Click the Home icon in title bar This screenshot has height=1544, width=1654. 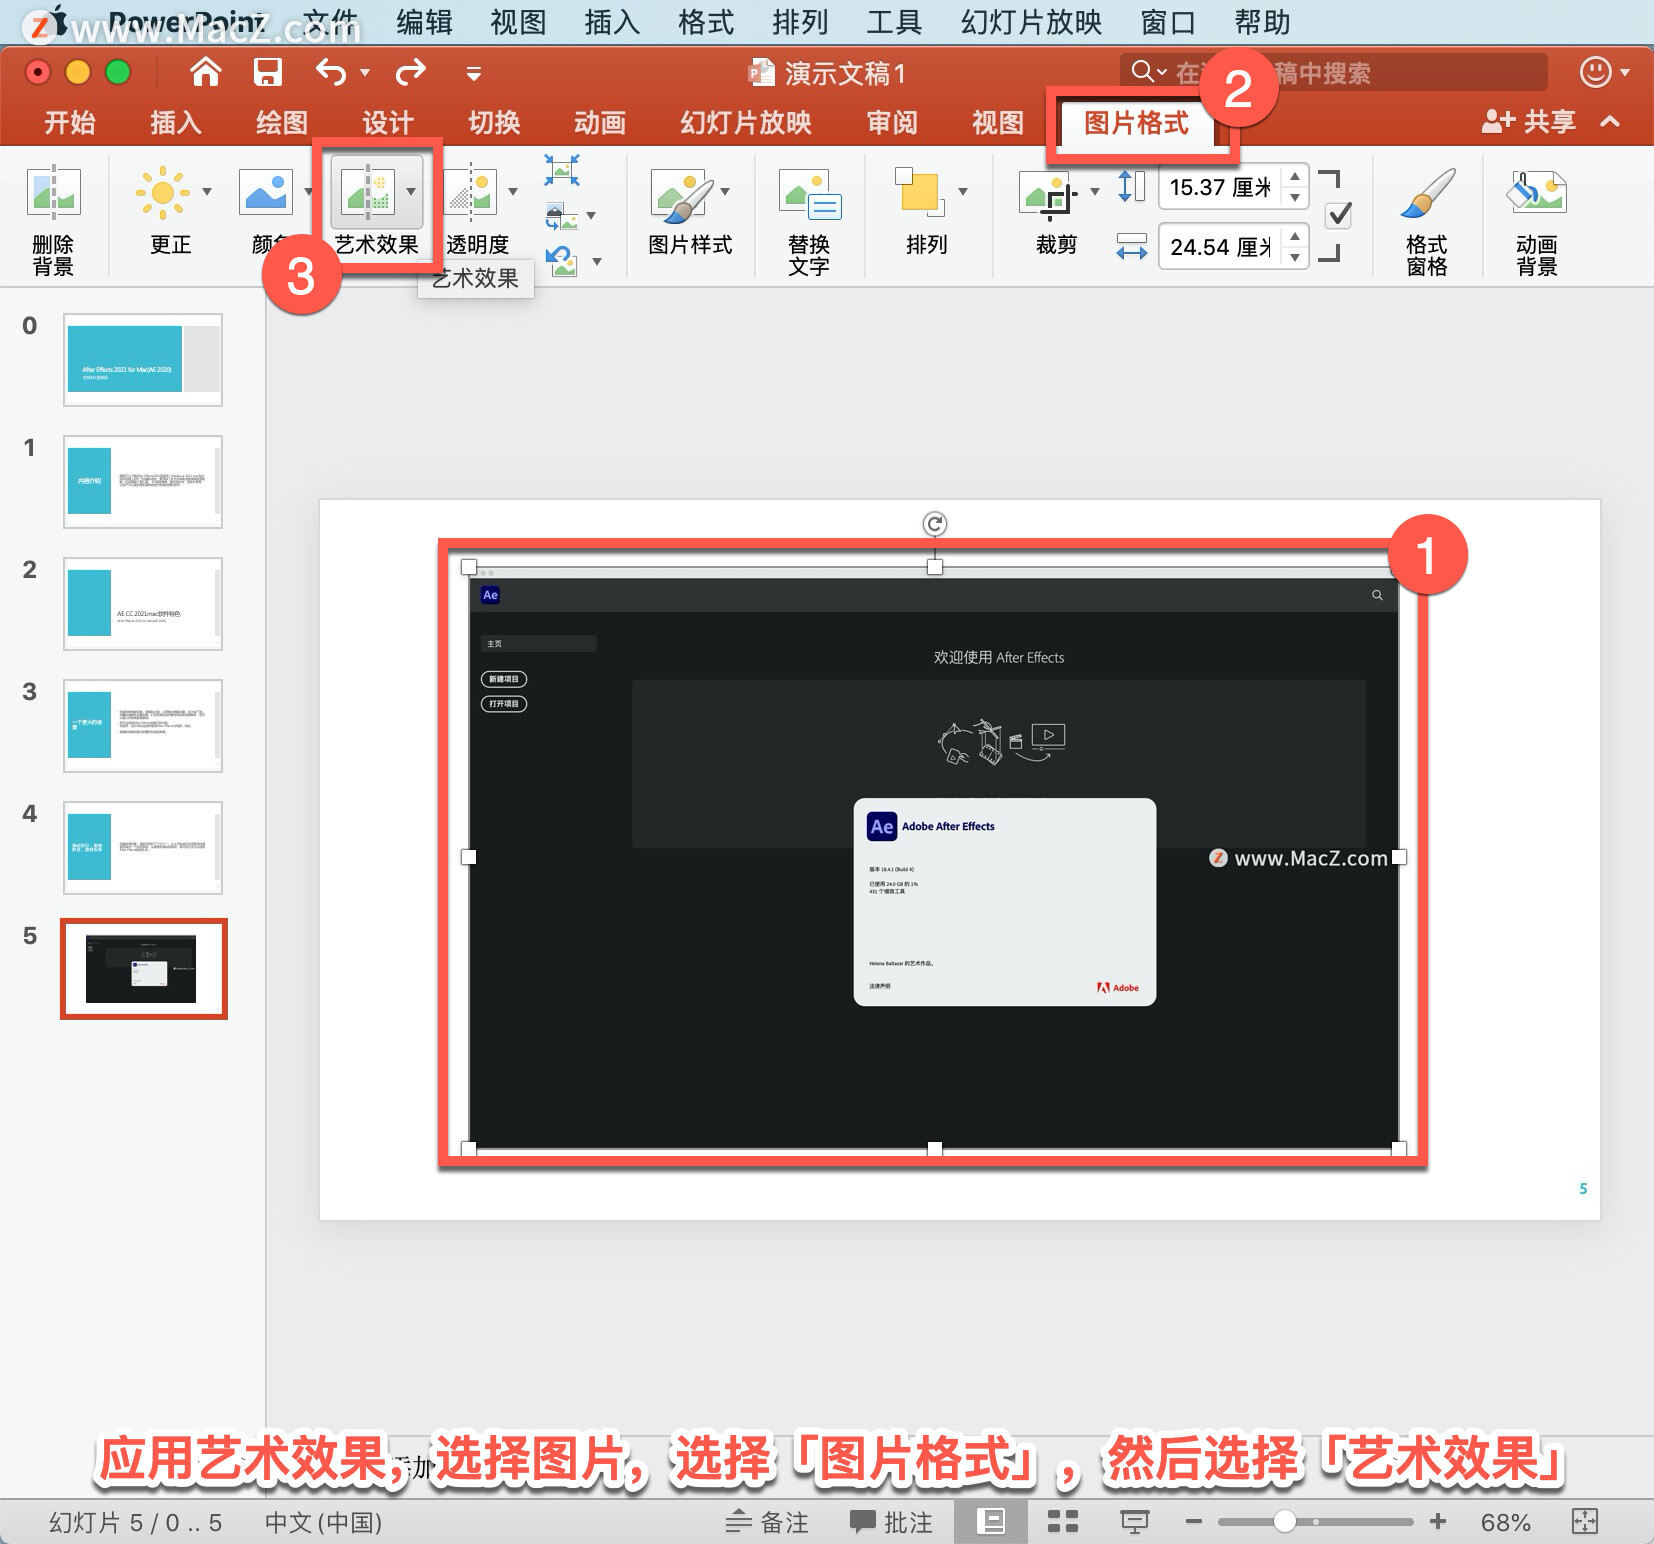pyautogui.click(x=206, y=72)
